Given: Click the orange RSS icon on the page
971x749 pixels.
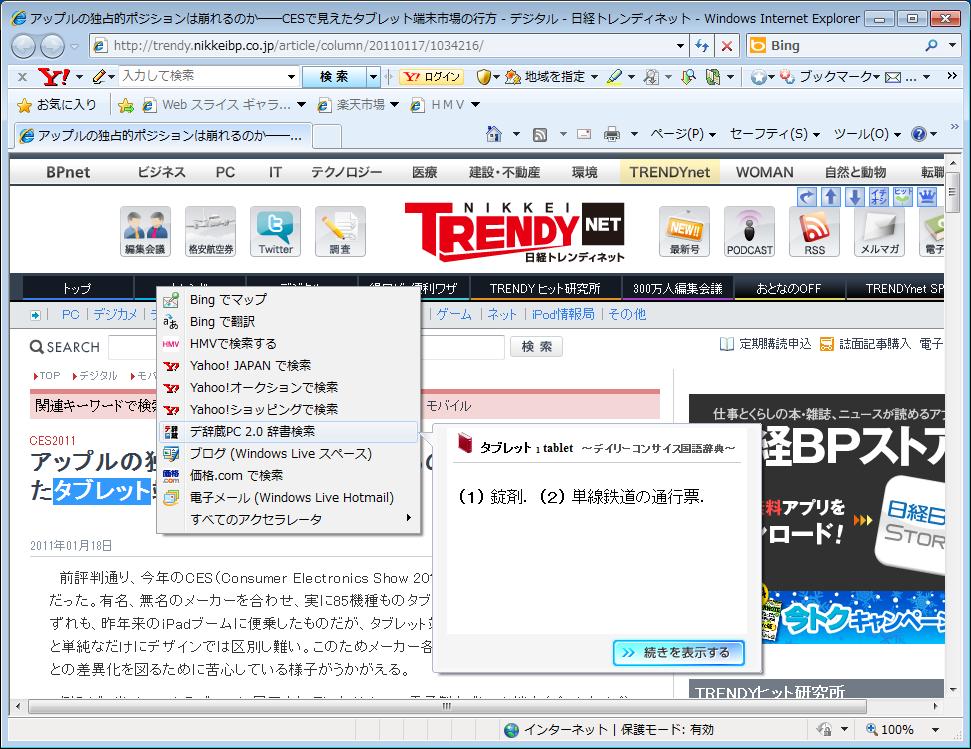Looking at the screenshot, I should [814, 232].
